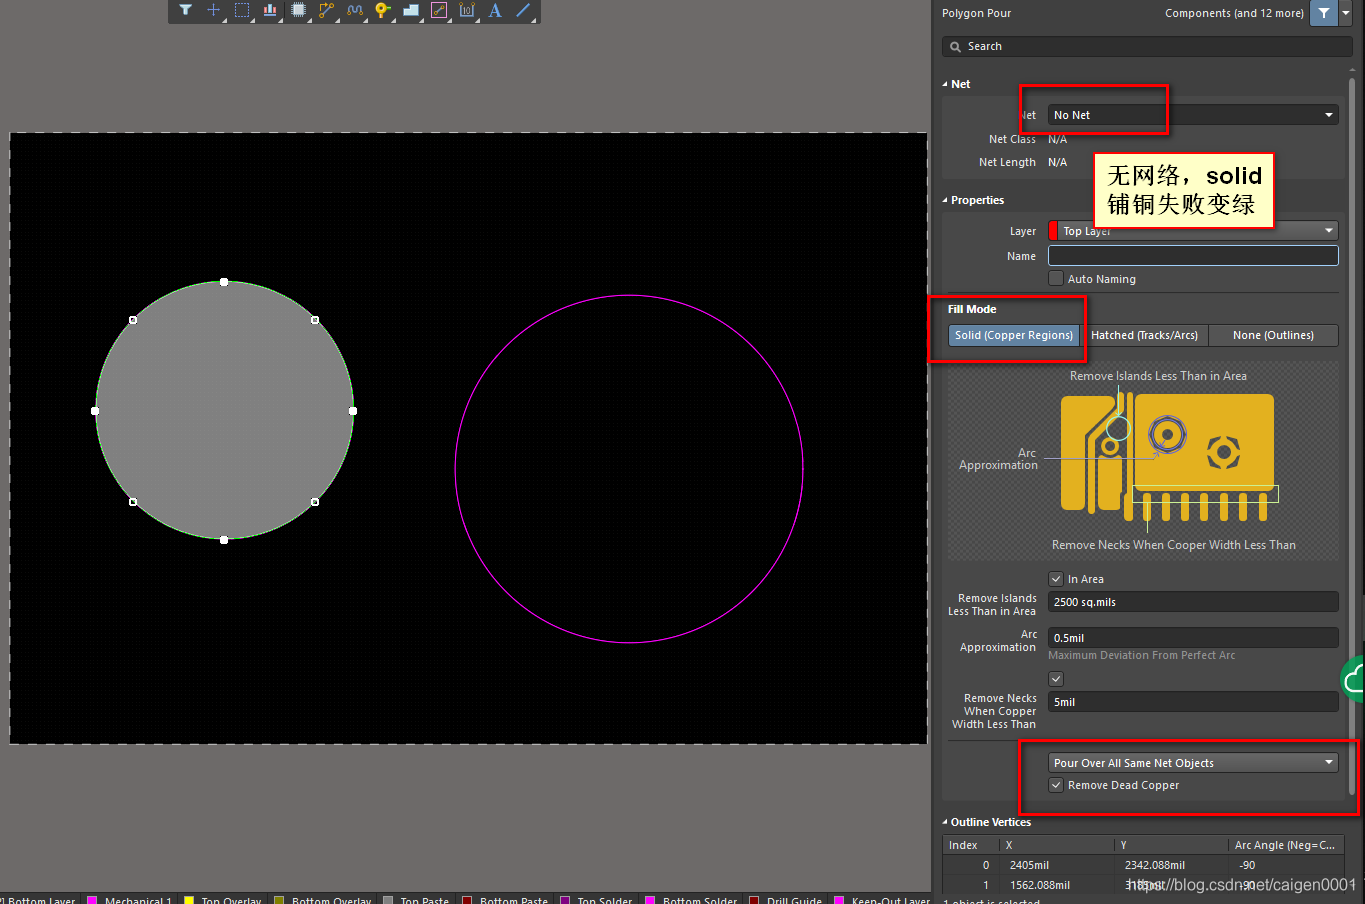Screen dimensions: 1365x904
Task: Select the Drill Guide layer tab
Action: (794, 900)
